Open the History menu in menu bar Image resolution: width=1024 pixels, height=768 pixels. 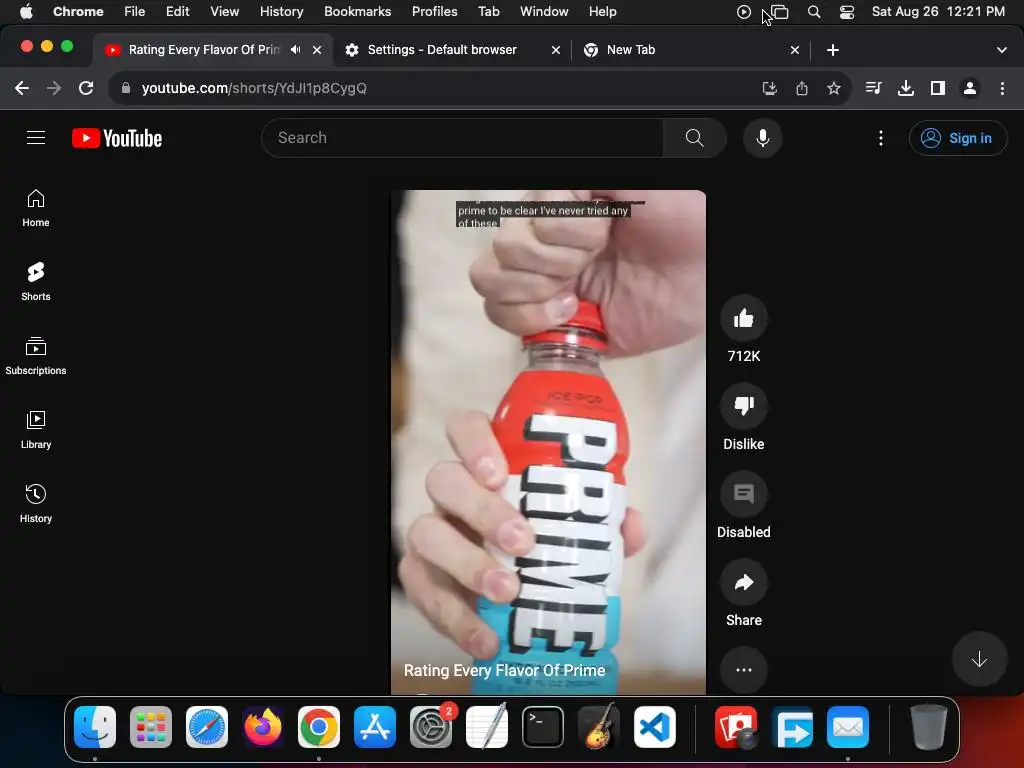pos(281,12)
